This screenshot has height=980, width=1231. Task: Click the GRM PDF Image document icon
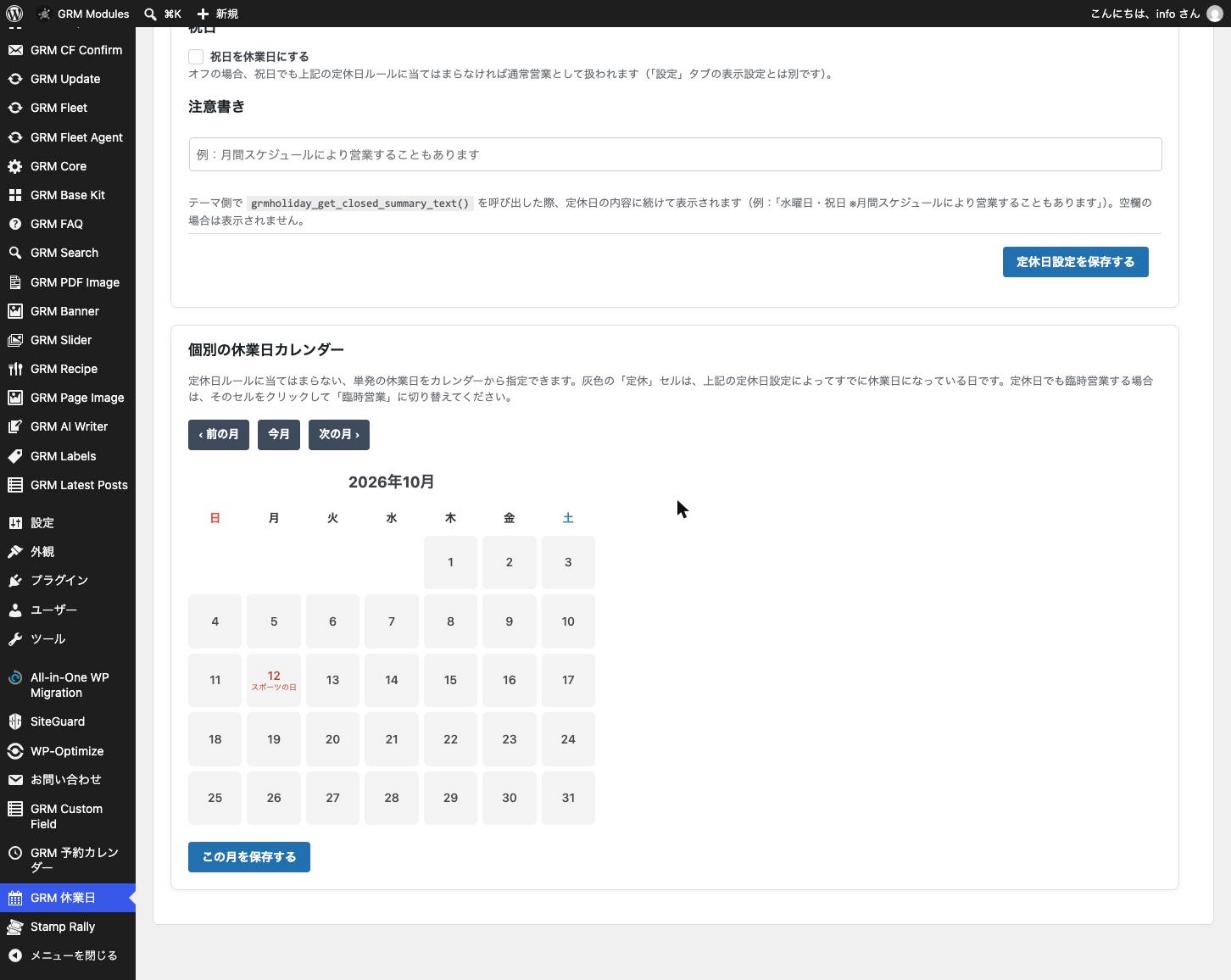click(15, 282)
